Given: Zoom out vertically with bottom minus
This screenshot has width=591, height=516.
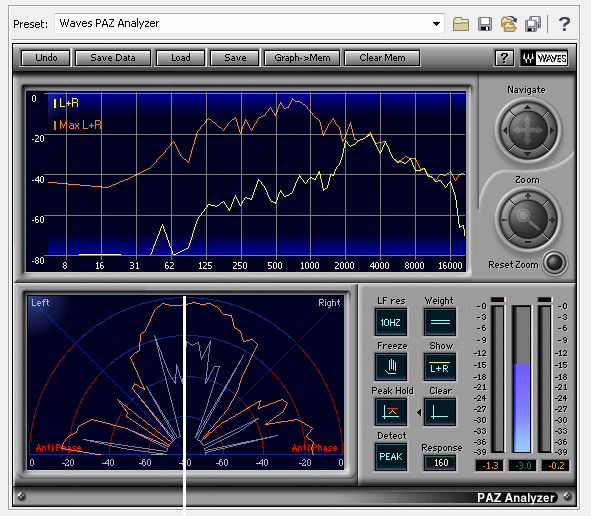Looking at the screenshot, I should coord(528,241).
